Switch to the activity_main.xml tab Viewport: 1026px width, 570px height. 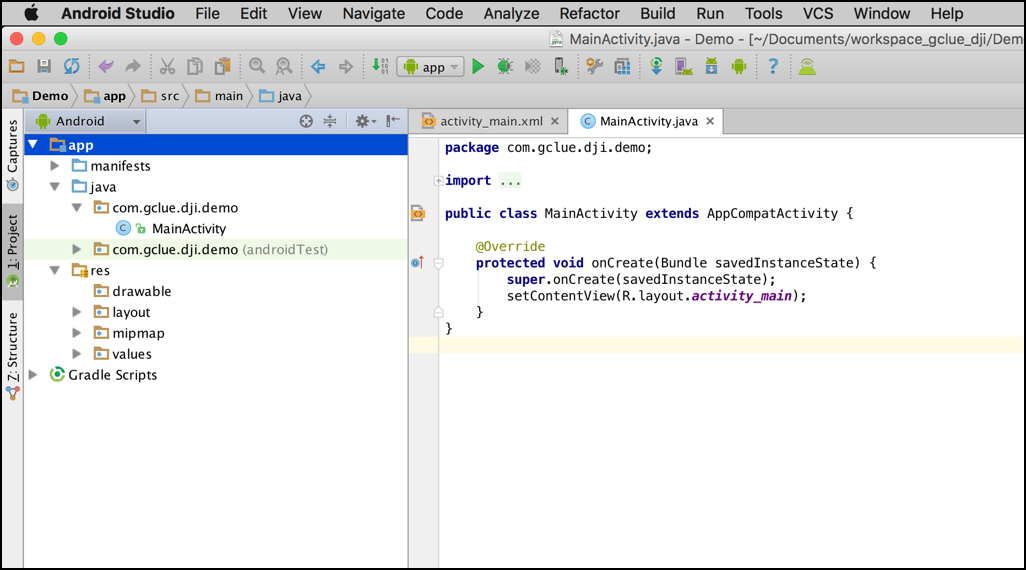(491, 121)
